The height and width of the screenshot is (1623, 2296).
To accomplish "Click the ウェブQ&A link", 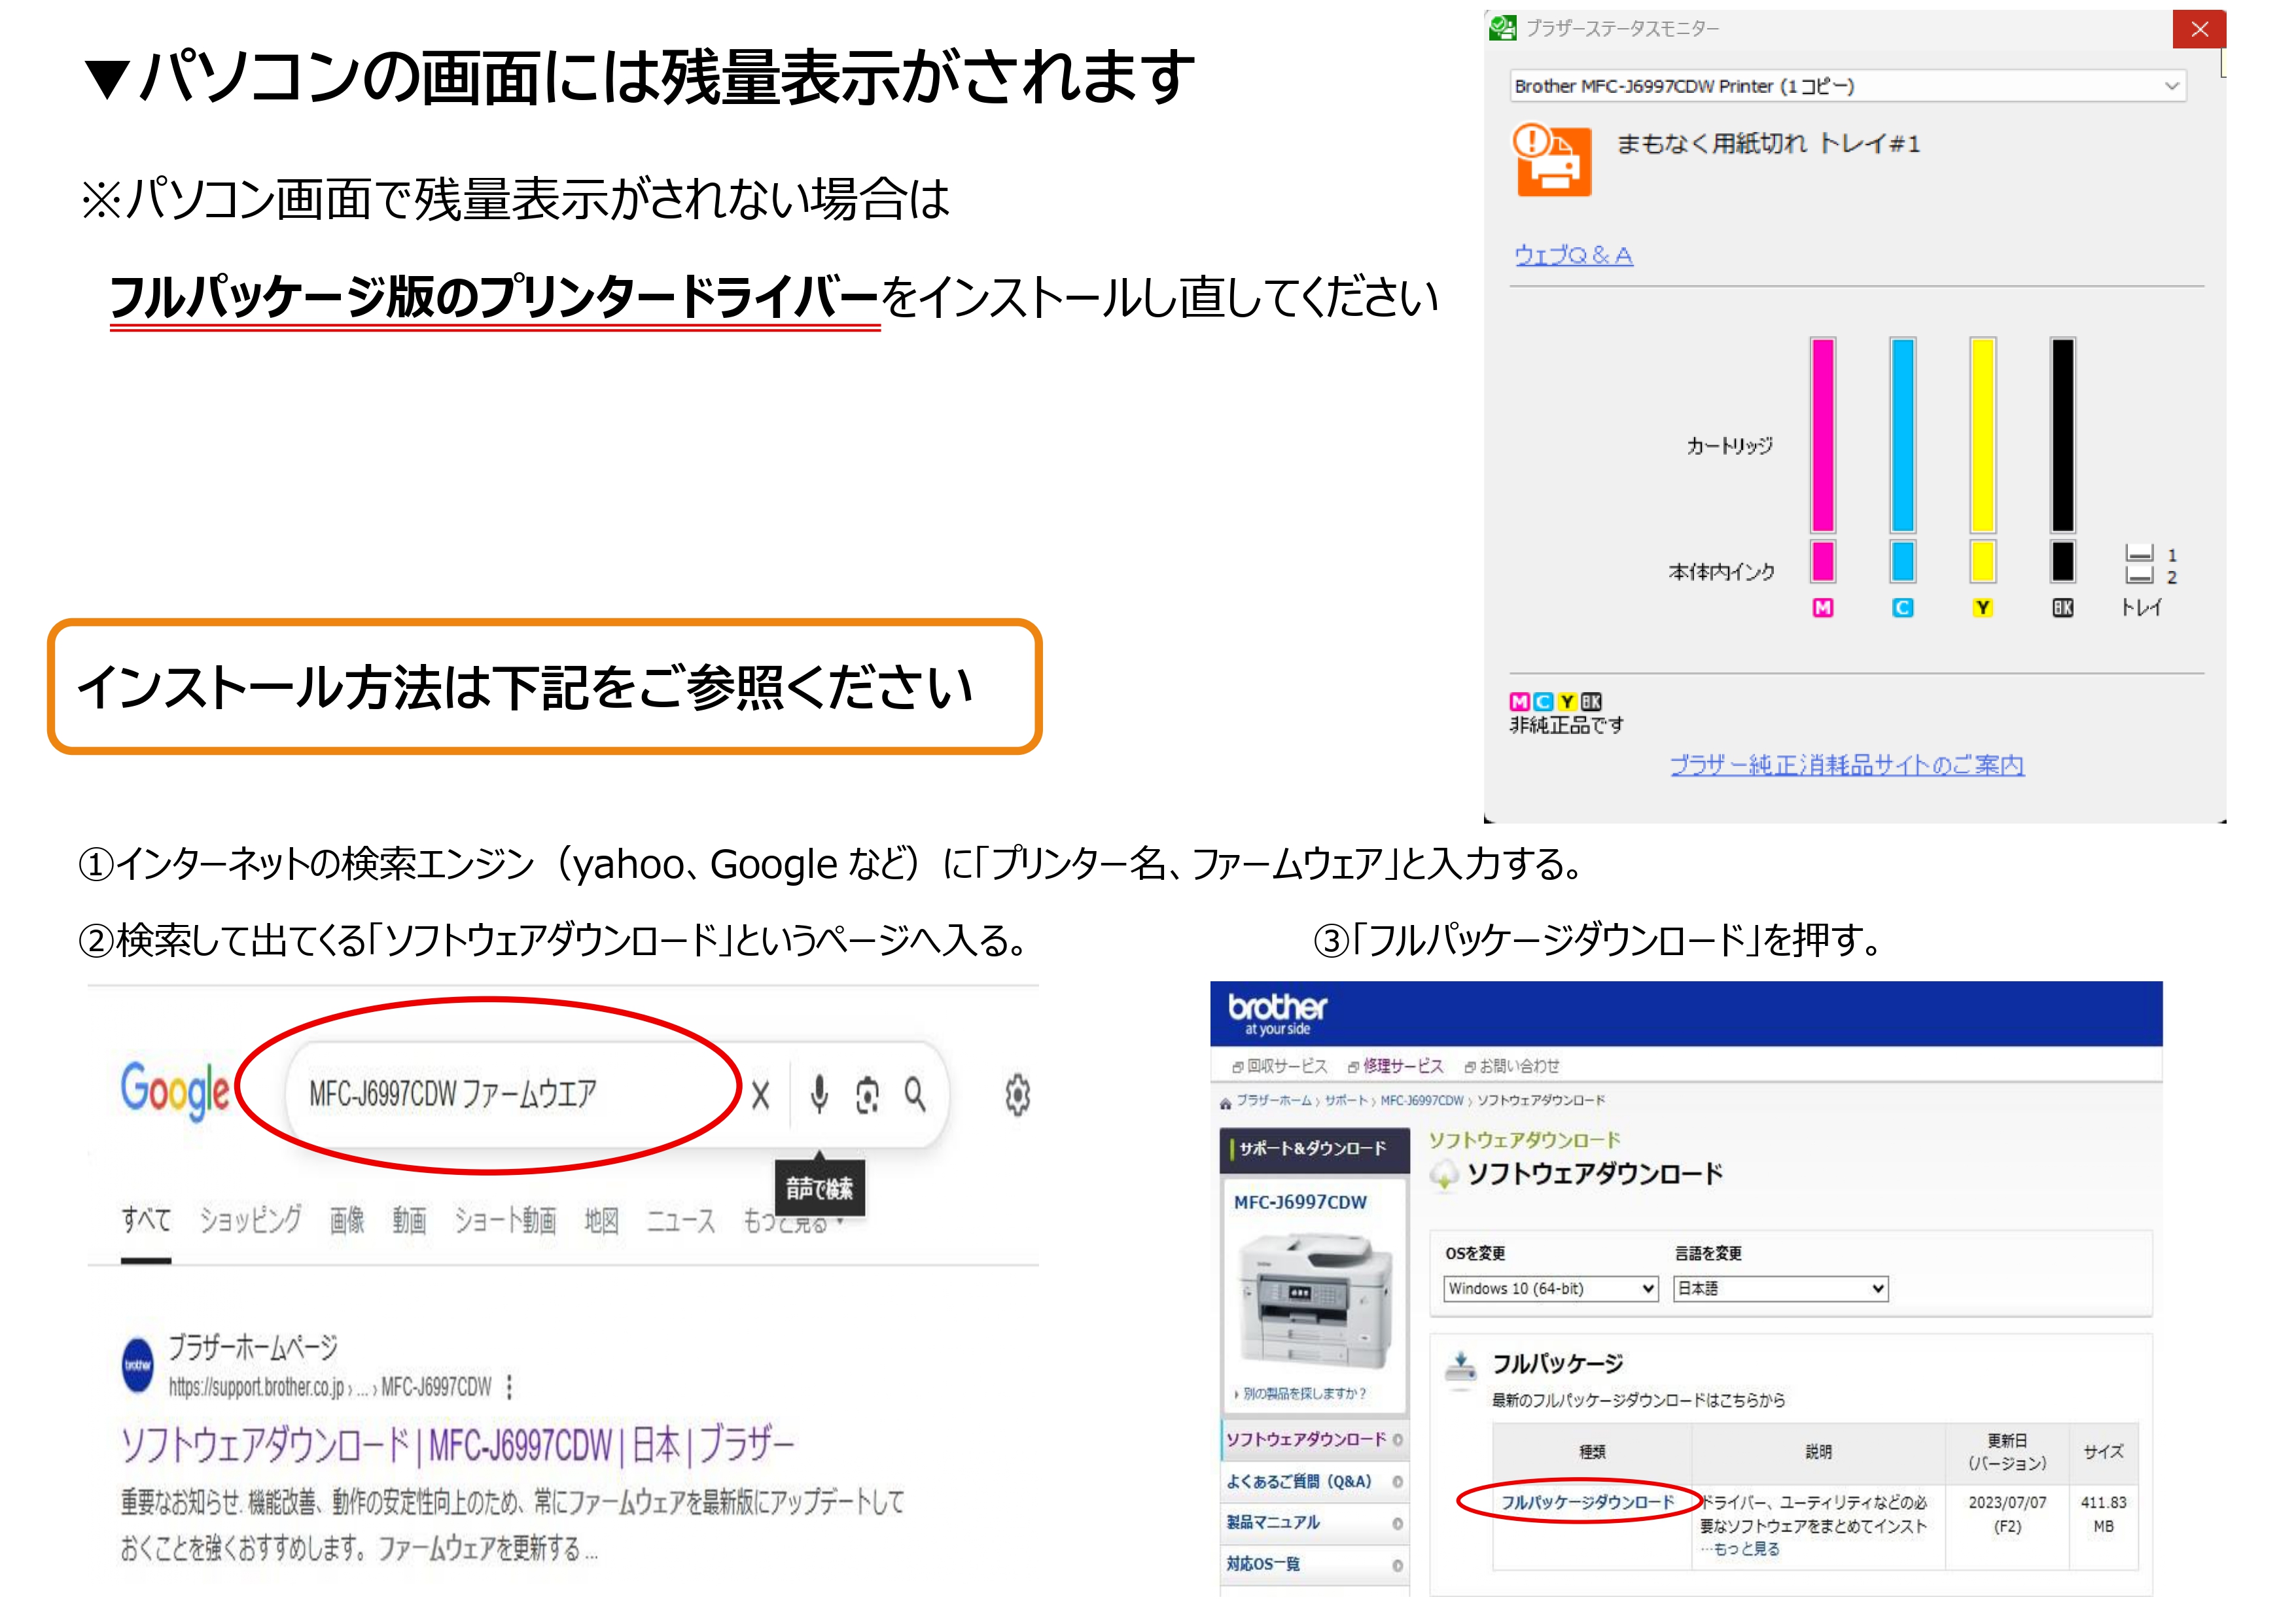I will 1572,255.
